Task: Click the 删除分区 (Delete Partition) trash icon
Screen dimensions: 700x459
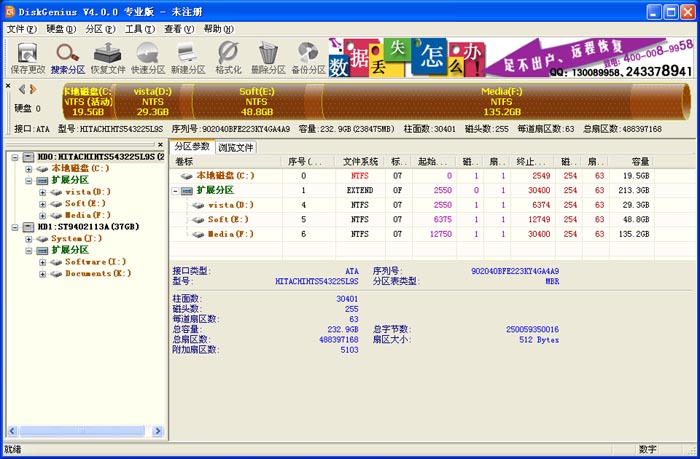Action: [268, 58]
